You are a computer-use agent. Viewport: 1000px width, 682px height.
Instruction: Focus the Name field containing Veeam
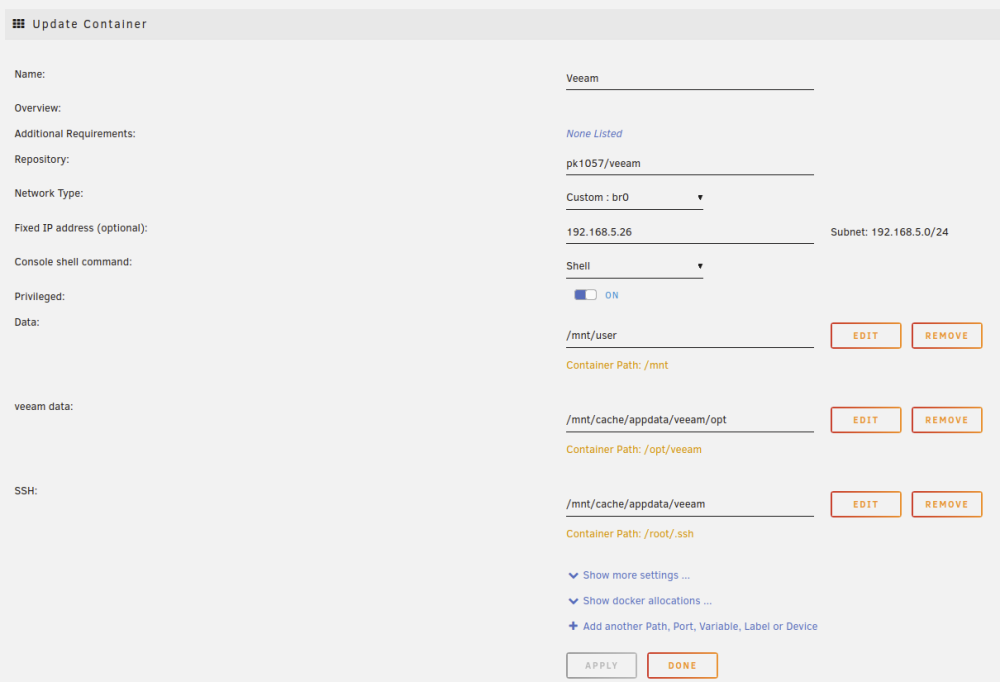click(689, 78)
